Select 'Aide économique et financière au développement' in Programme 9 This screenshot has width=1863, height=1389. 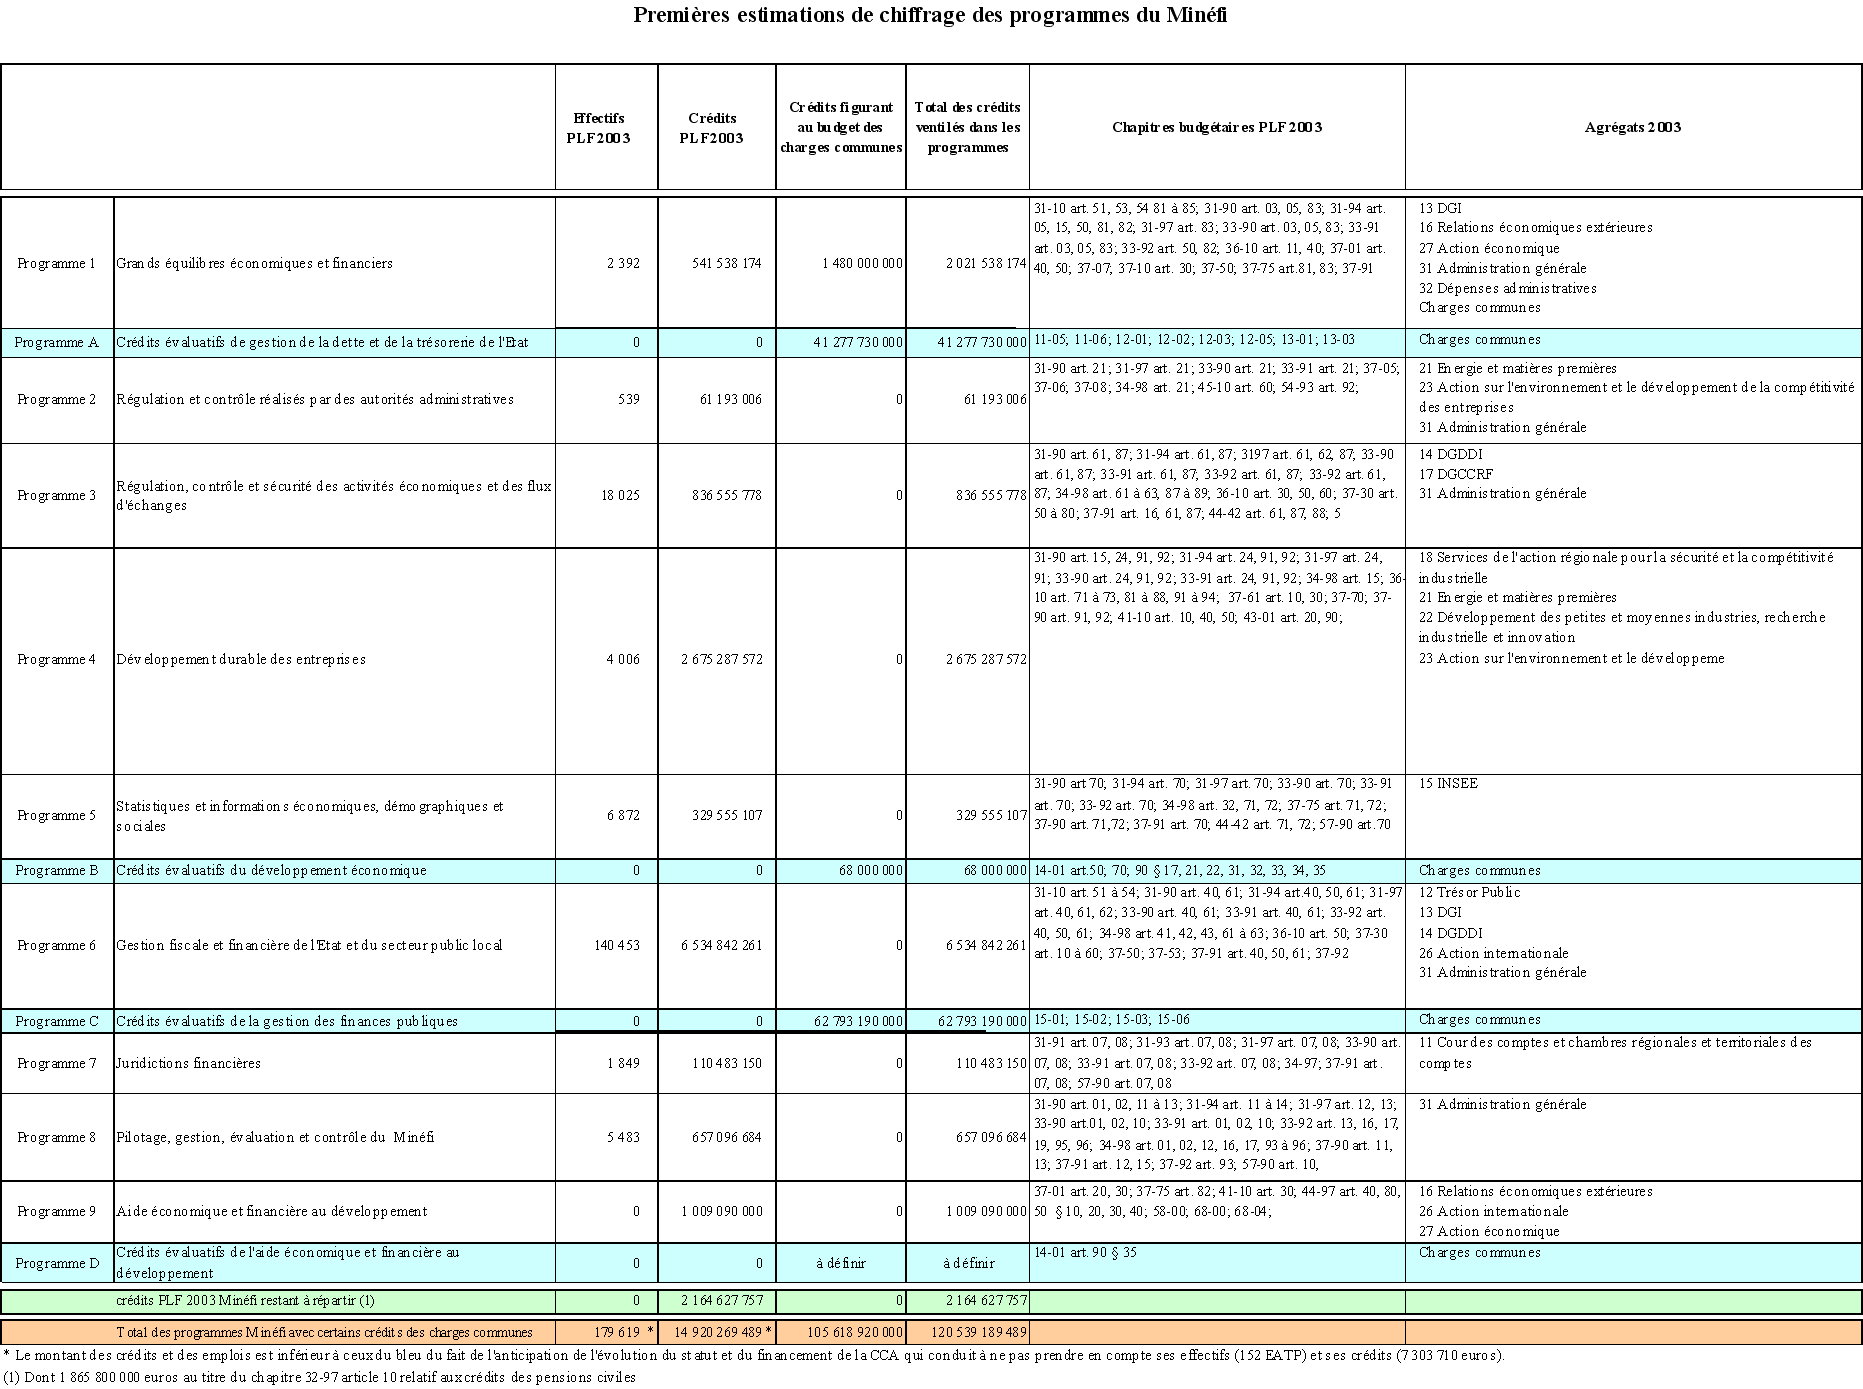click(x=272, y=1211)
